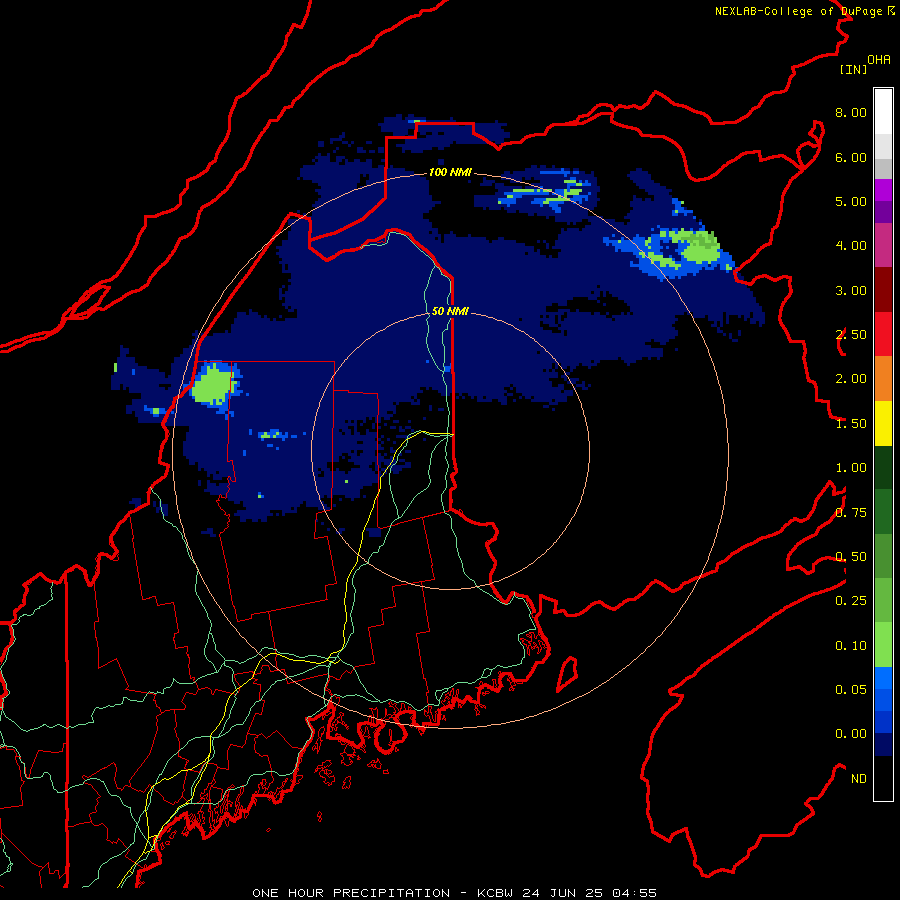This screenshot has height=900, width=900.
Task: Click the 1.00 legend value label
Action: 851,468
